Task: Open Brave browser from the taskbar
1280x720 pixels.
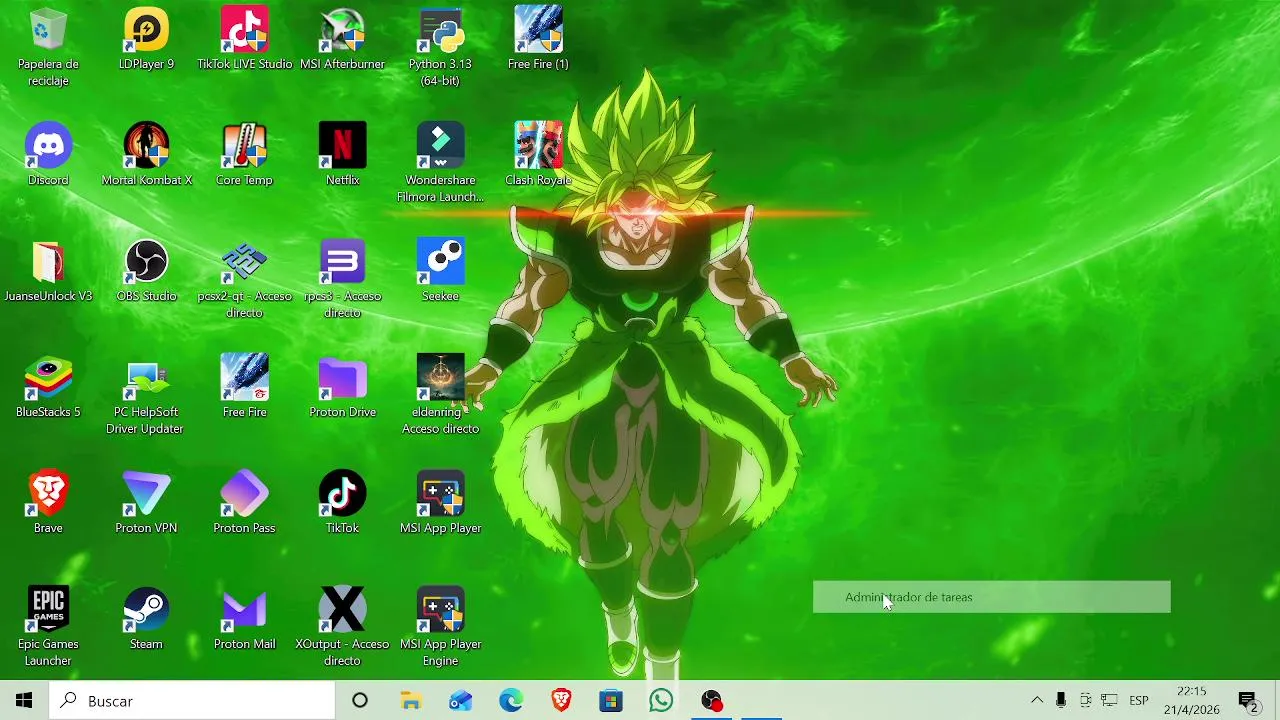Action: (x=561, y=701)
